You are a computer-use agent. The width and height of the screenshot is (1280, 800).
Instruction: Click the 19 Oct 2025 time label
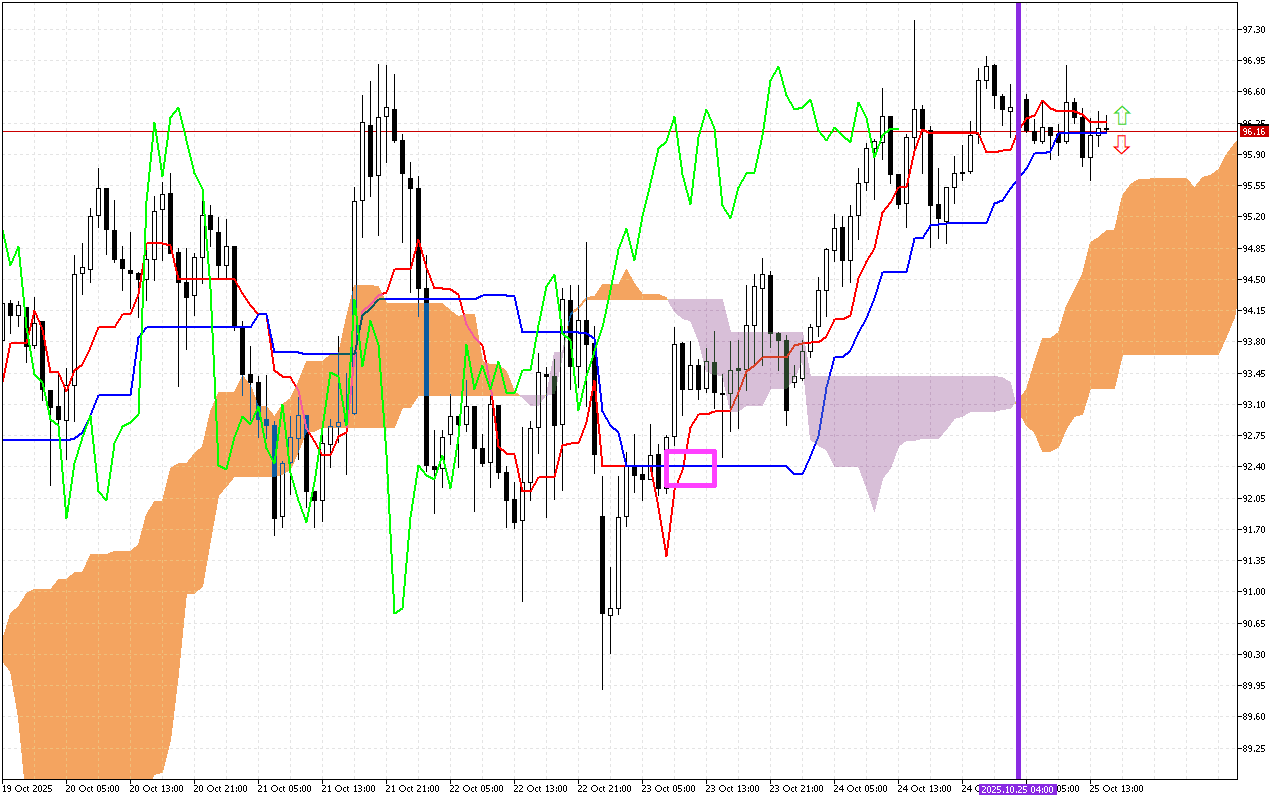tap(27, 789)
